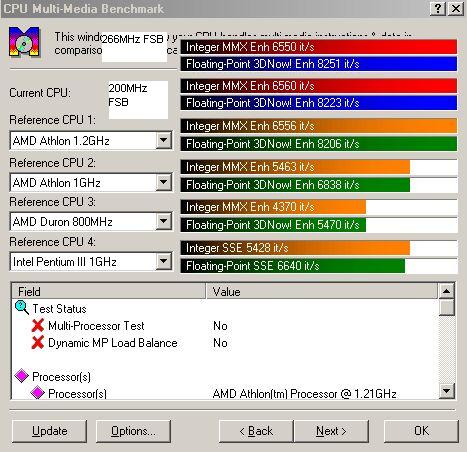This screenshot has width=467, height=452.
Task: Close the CPU Multi-Media Benchmark window
Action: click(x=456, y=8)
